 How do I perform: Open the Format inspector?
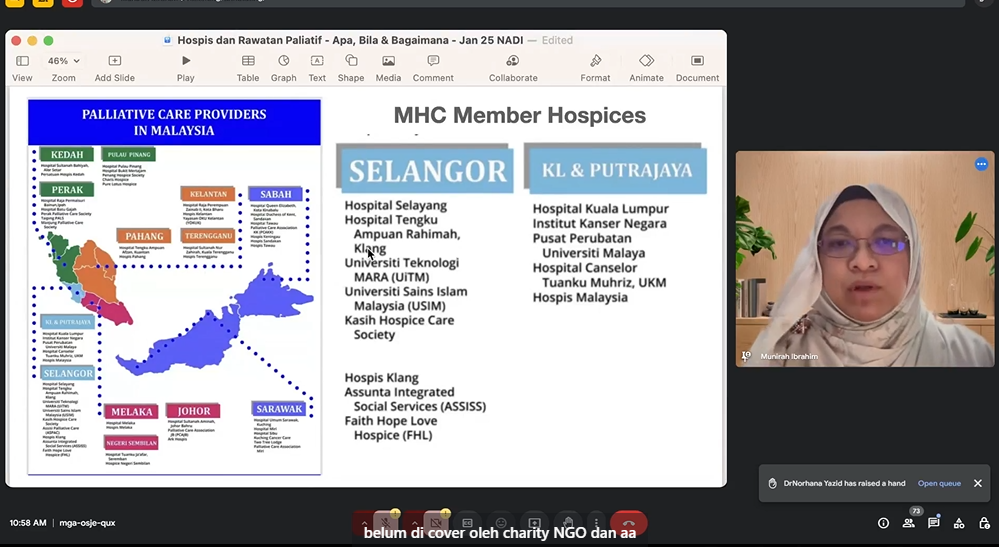click(595, 61)
